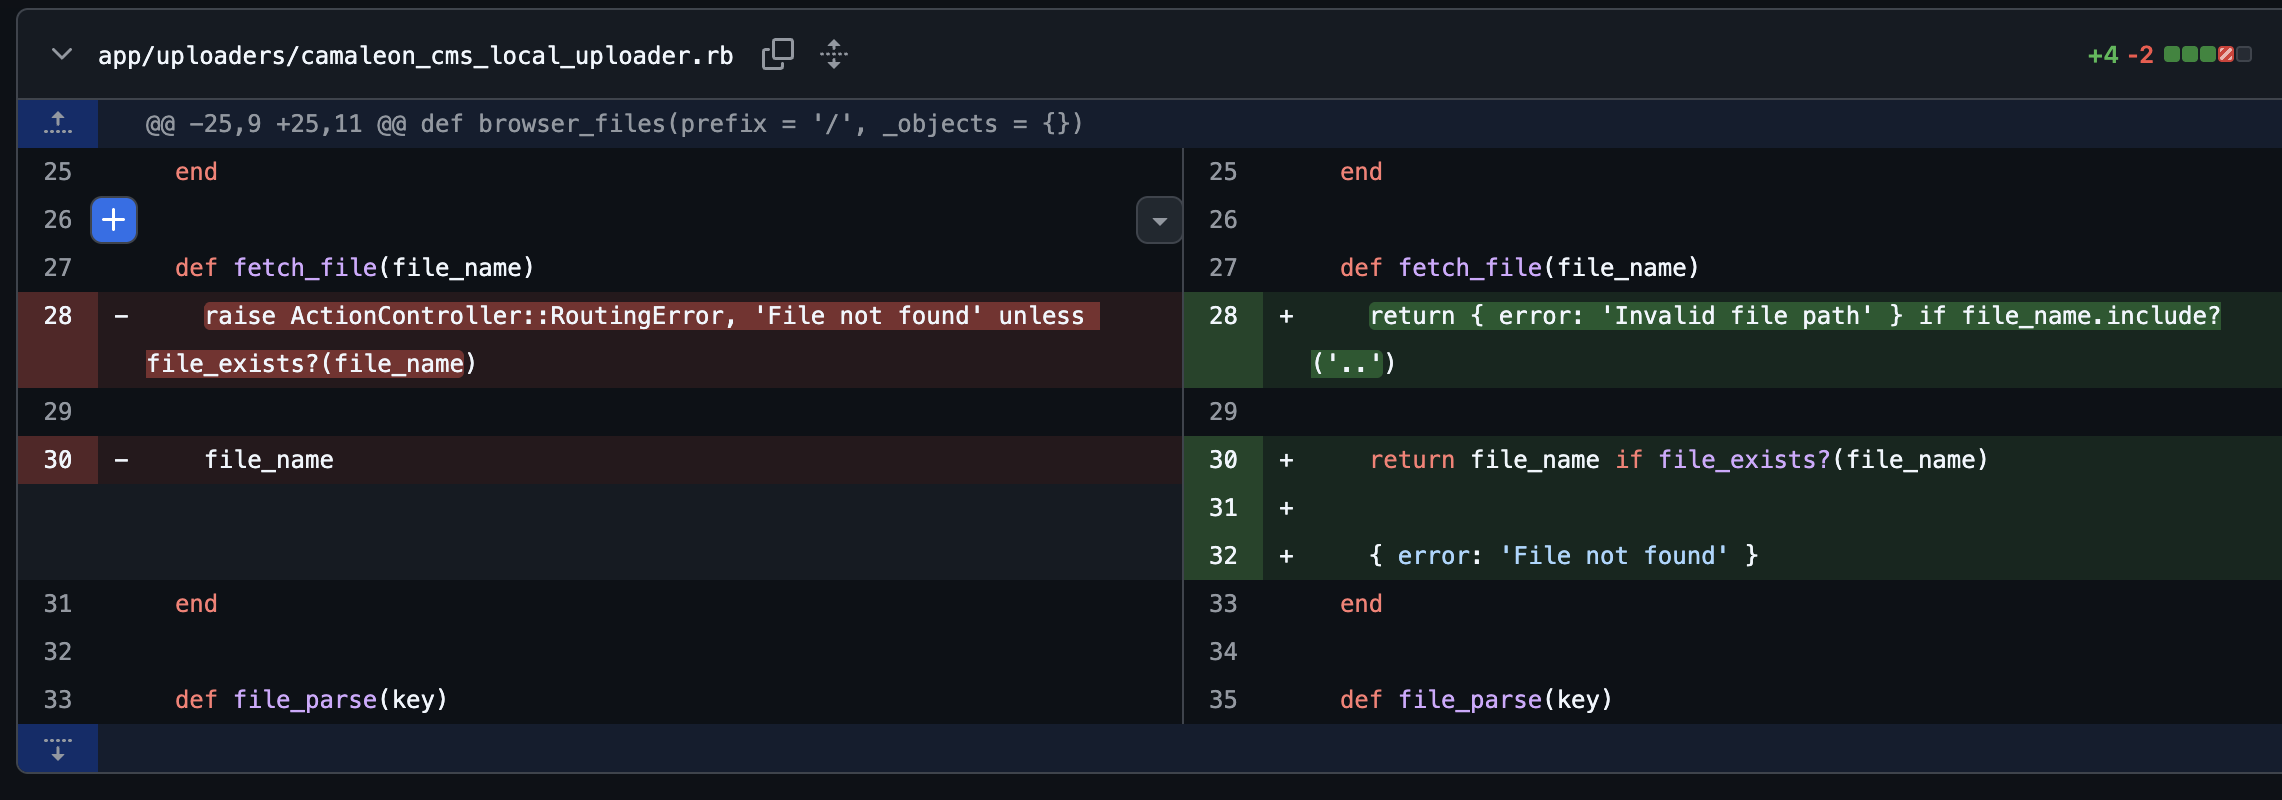The image size is (2282, 800).
Task: Click the 'end' keyword on left line 31
Action: click(x=196, y=604)
